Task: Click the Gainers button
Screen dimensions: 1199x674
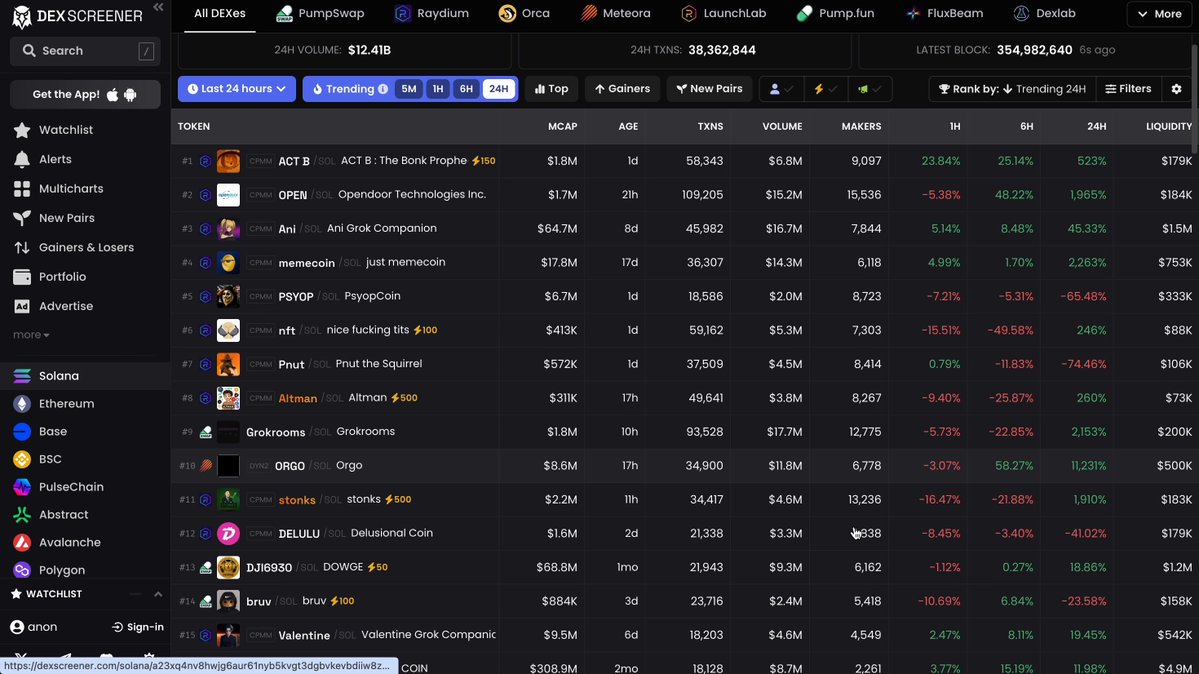Action: pos(622,89)
